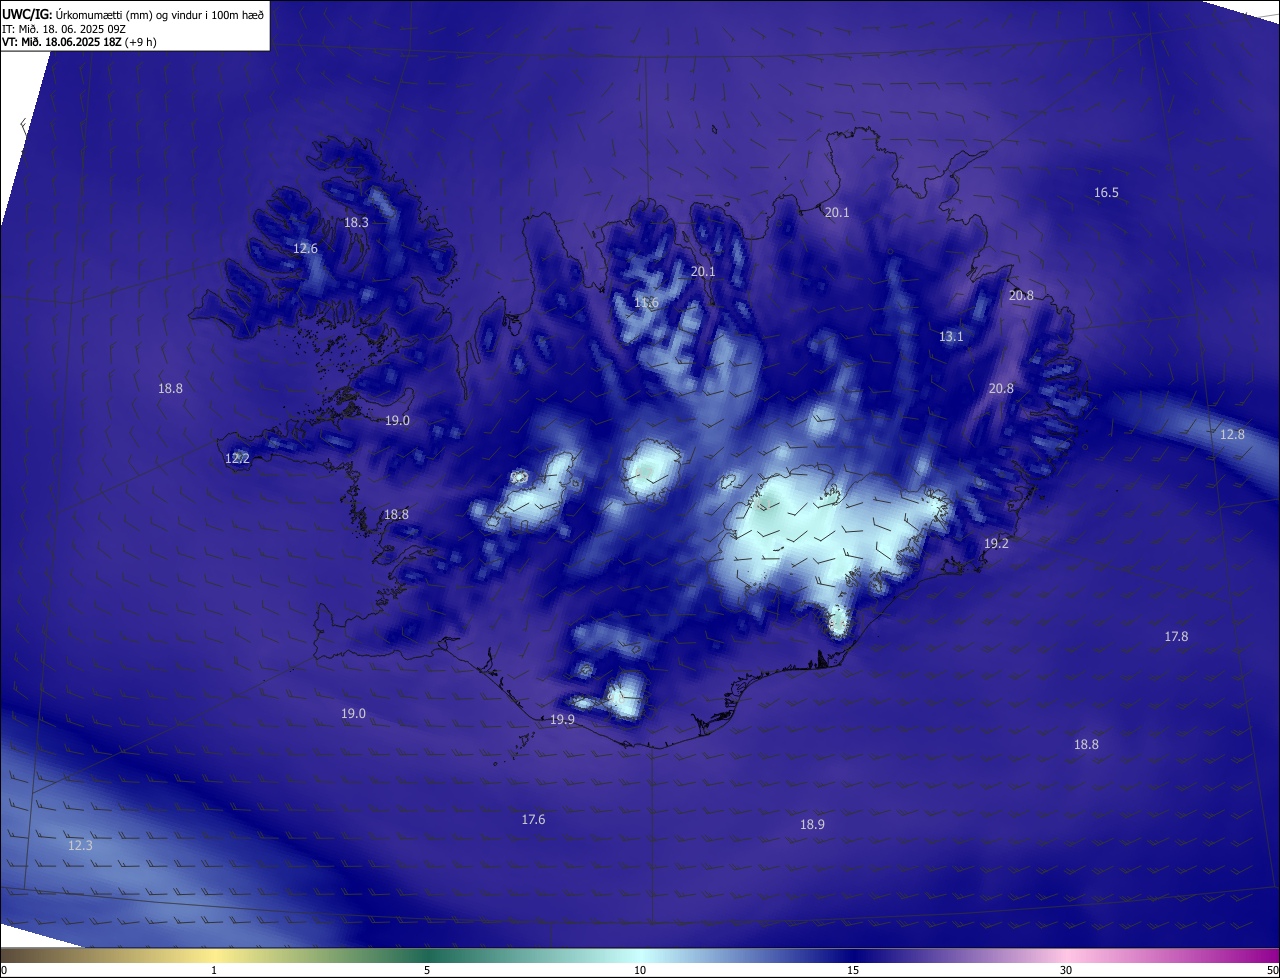The image size is (1280, 978).
Task: Select the 13.1 value label
Action: coord(951,337)
